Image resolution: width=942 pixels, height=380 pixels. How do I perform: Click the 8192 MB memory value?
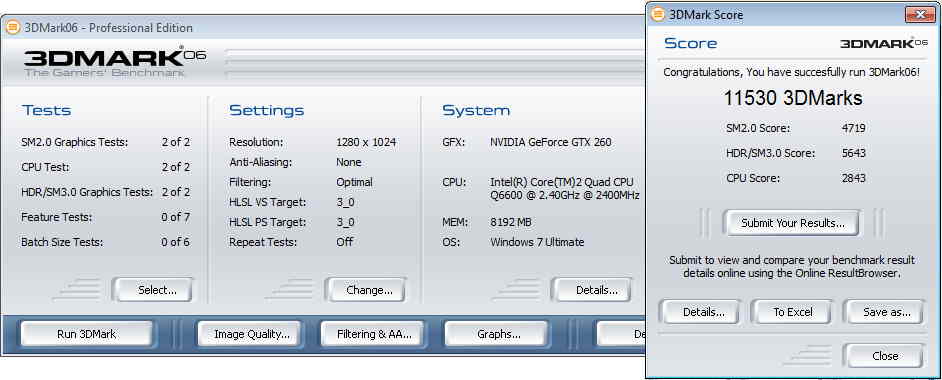tap(511, 222)
